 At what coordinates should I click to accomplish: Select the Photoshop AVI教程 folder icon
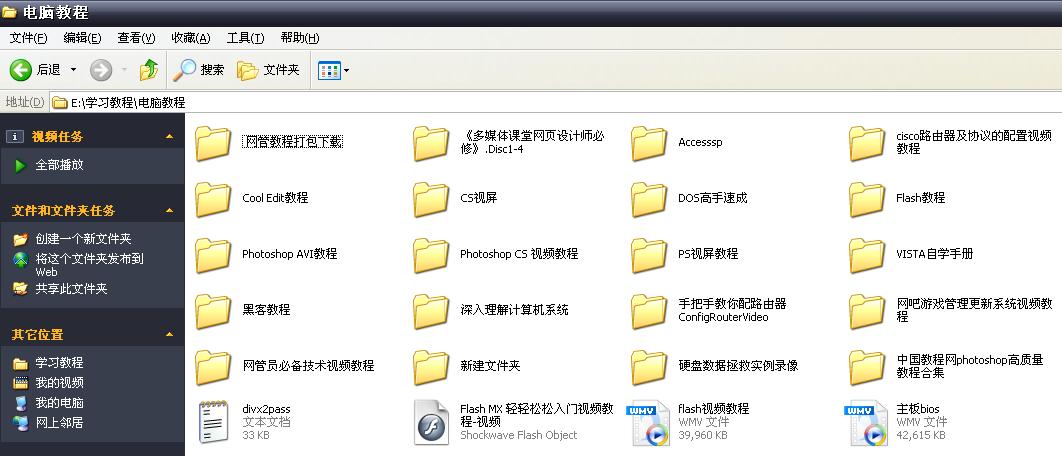(x=214, y=255)
